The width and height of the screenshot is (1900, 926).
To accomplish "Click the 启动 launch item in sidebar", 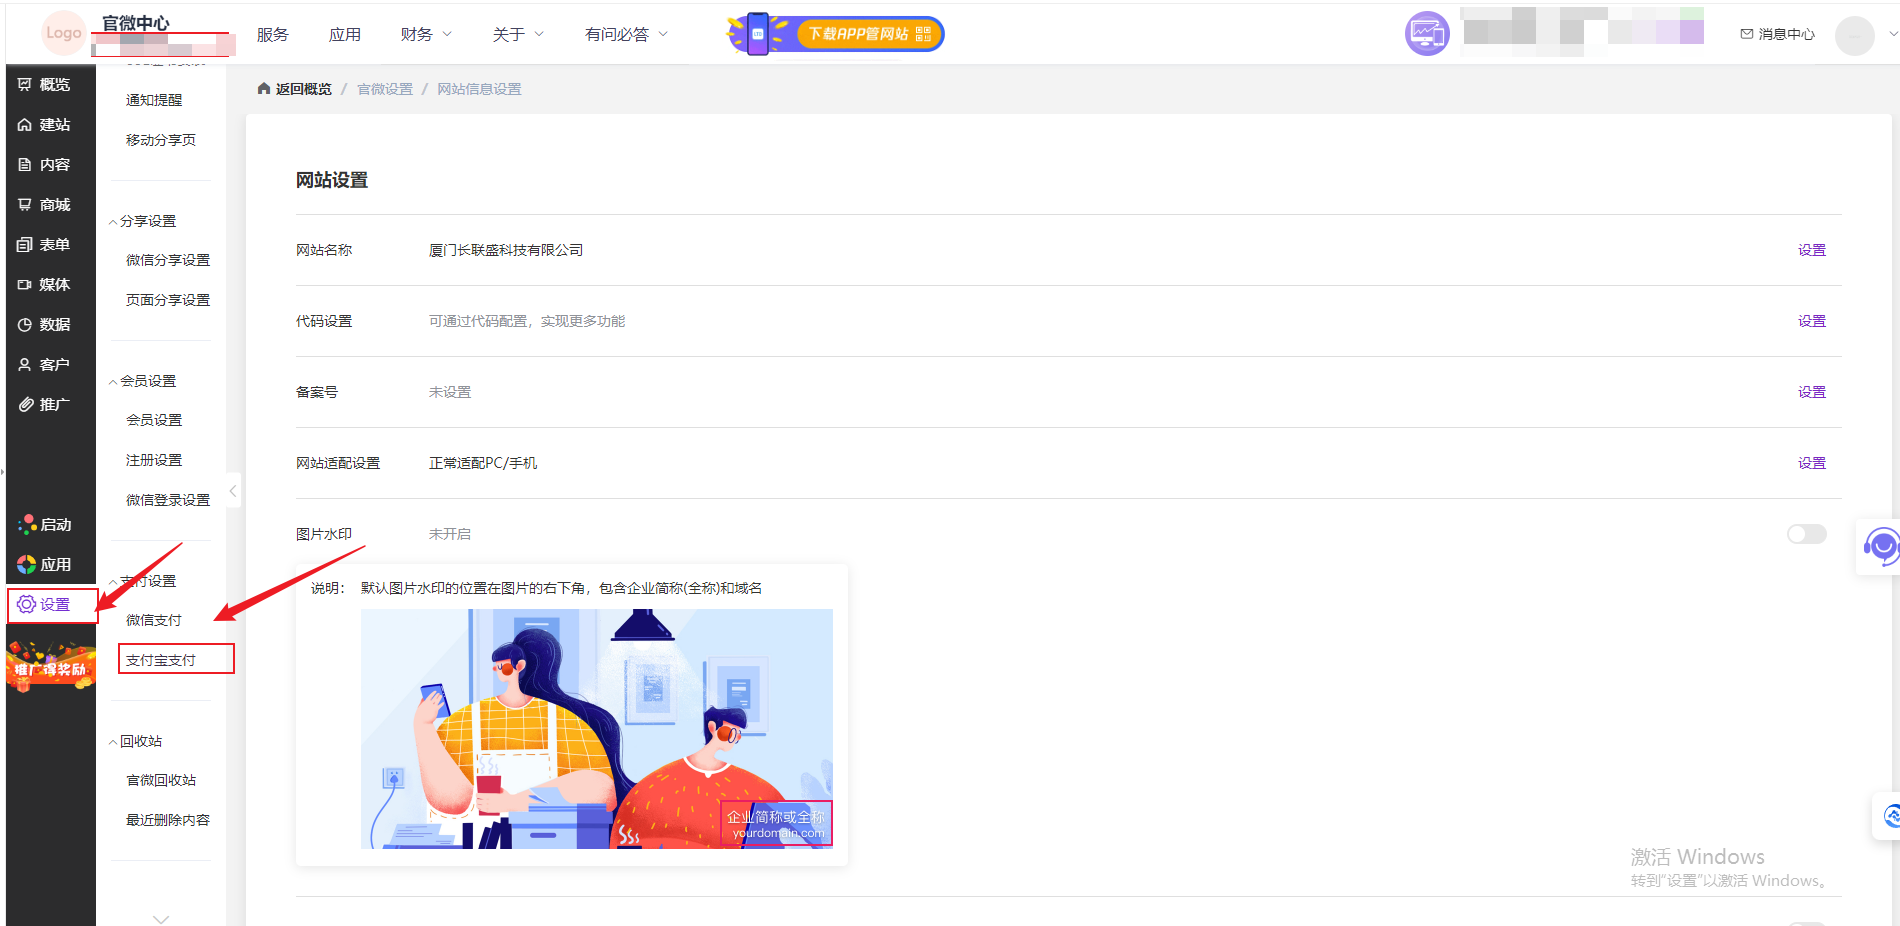I will pyautogui.click(x=45, y=525).
